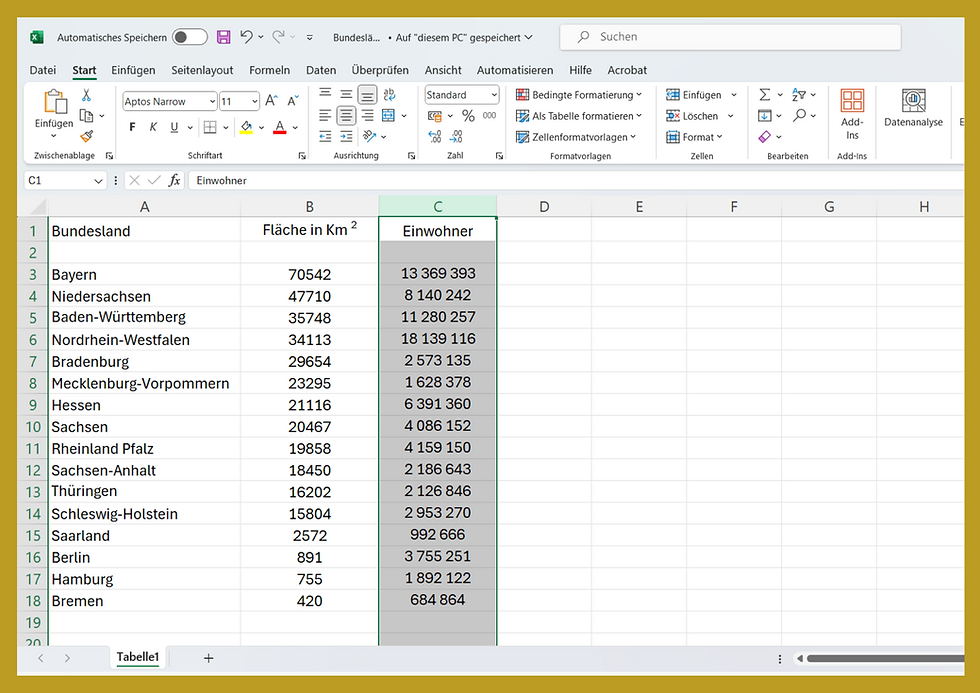Viewport: 980px width, 693px height.
Task: Click the borders grid icon
Action: tap(210, 127)
